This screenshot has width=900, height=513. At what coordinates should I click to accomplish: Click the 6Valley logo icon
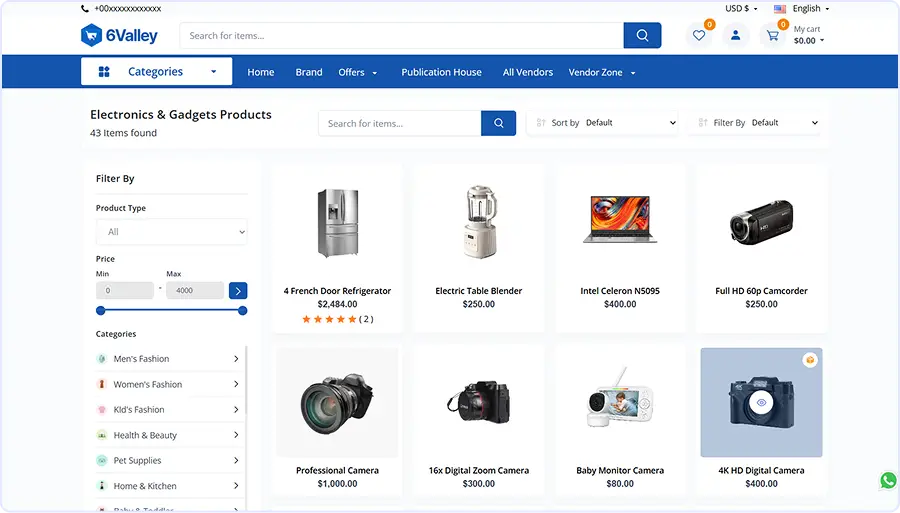(x=92, y=36)
